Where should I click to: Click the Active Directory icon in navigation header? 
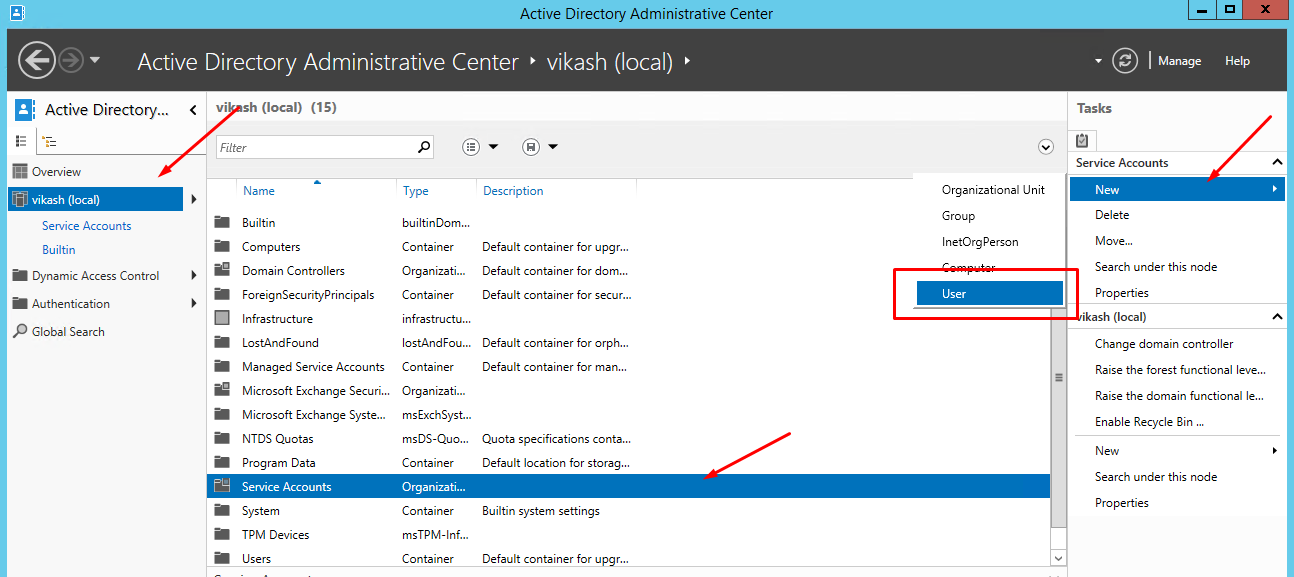coord(25,110)
